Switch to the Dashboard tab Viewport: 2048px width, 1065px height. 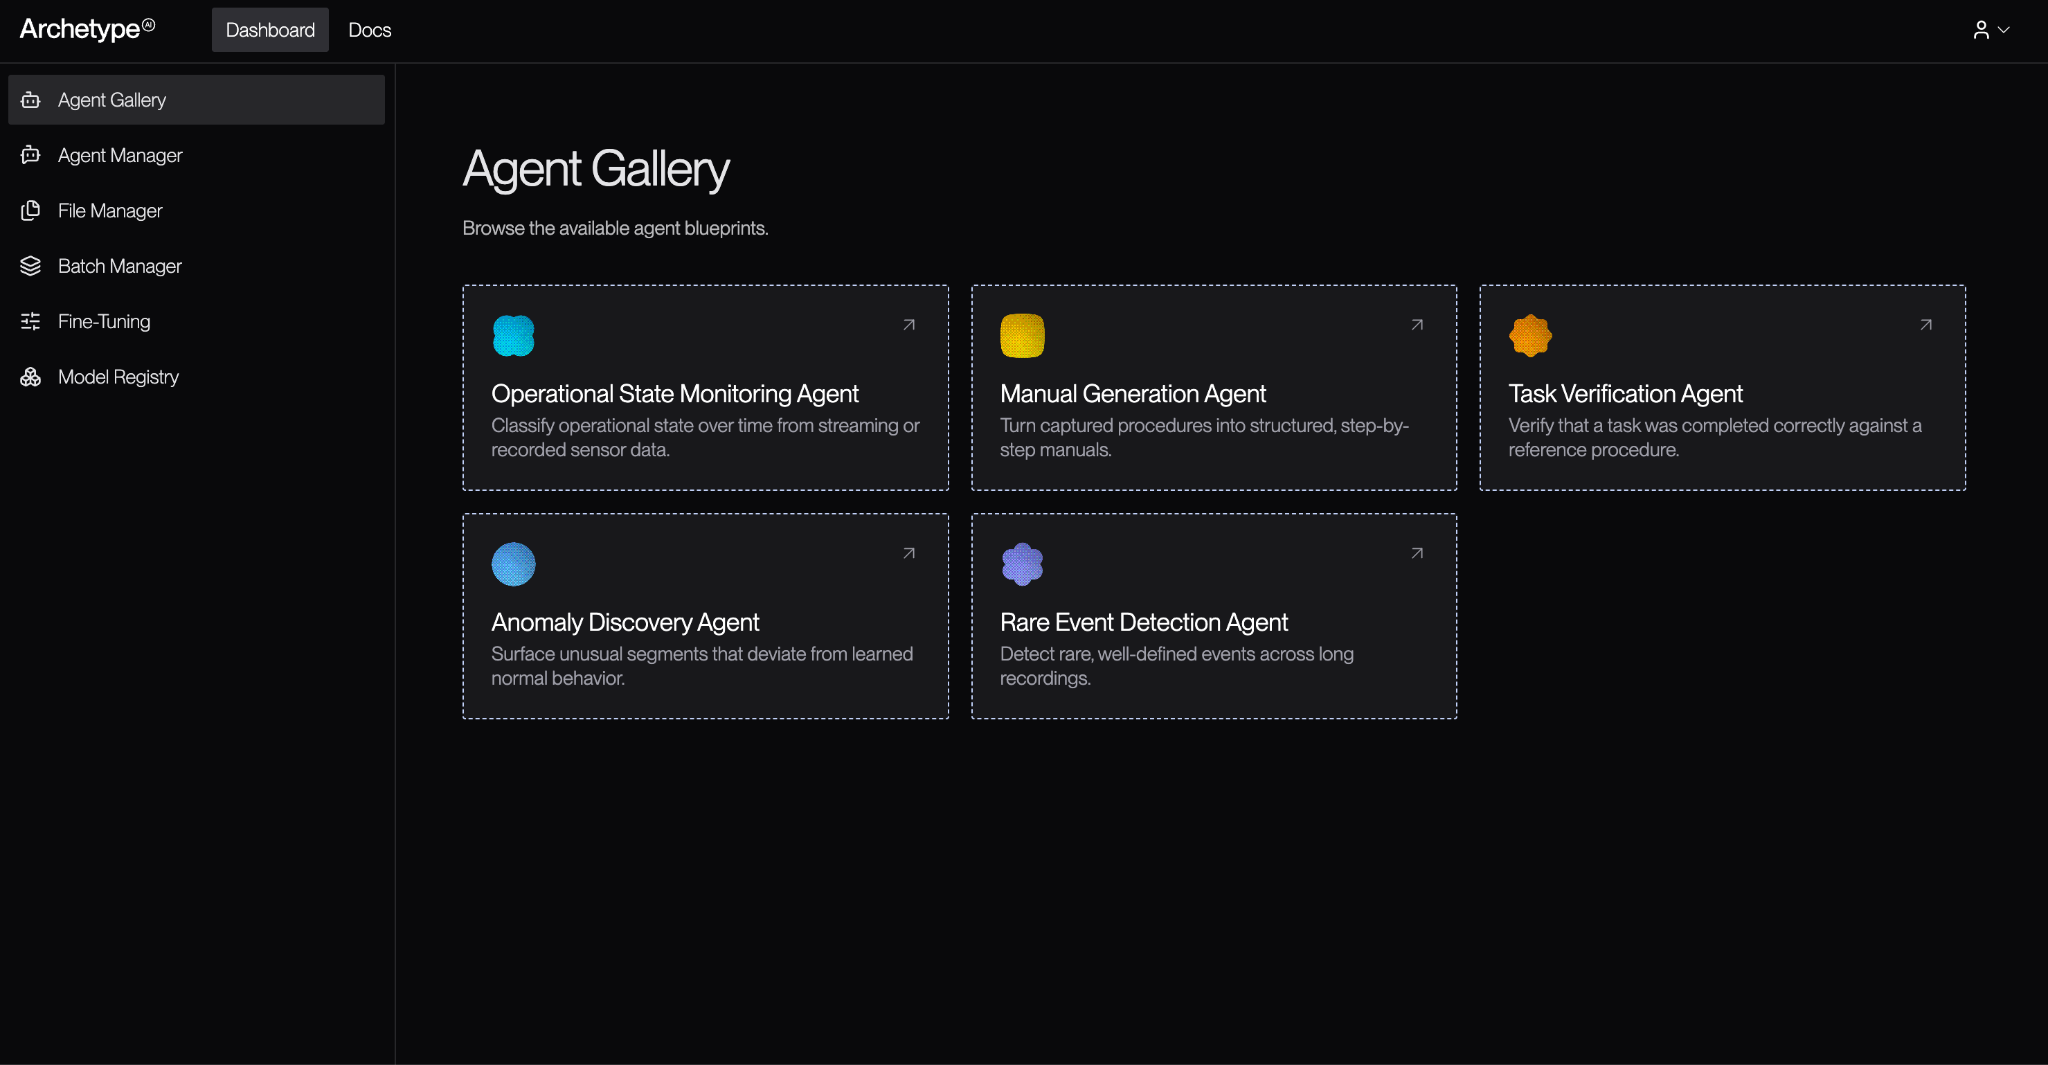click(x=270, y=30)
